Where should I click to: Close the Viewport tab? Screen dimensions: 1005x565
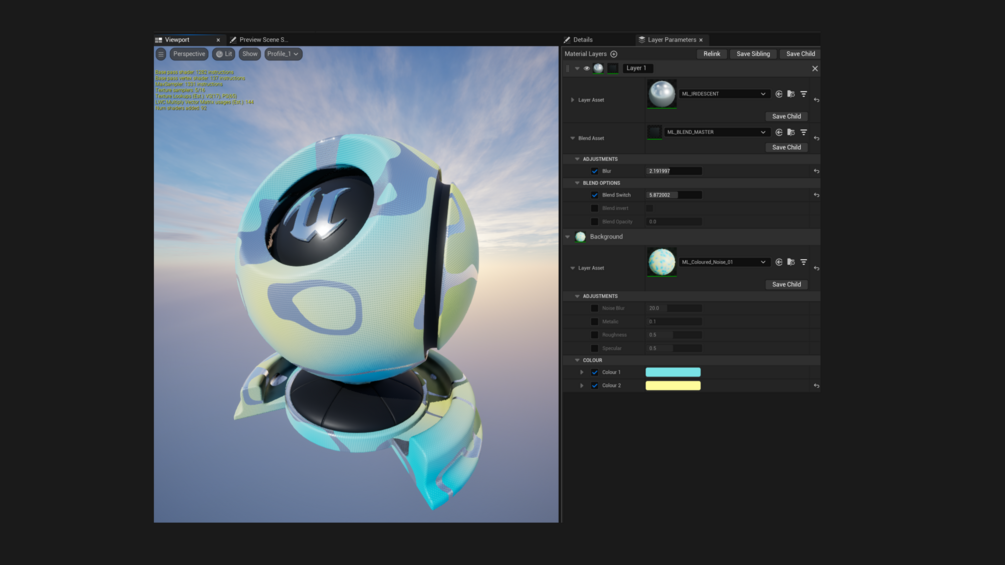tap(218, 40)
